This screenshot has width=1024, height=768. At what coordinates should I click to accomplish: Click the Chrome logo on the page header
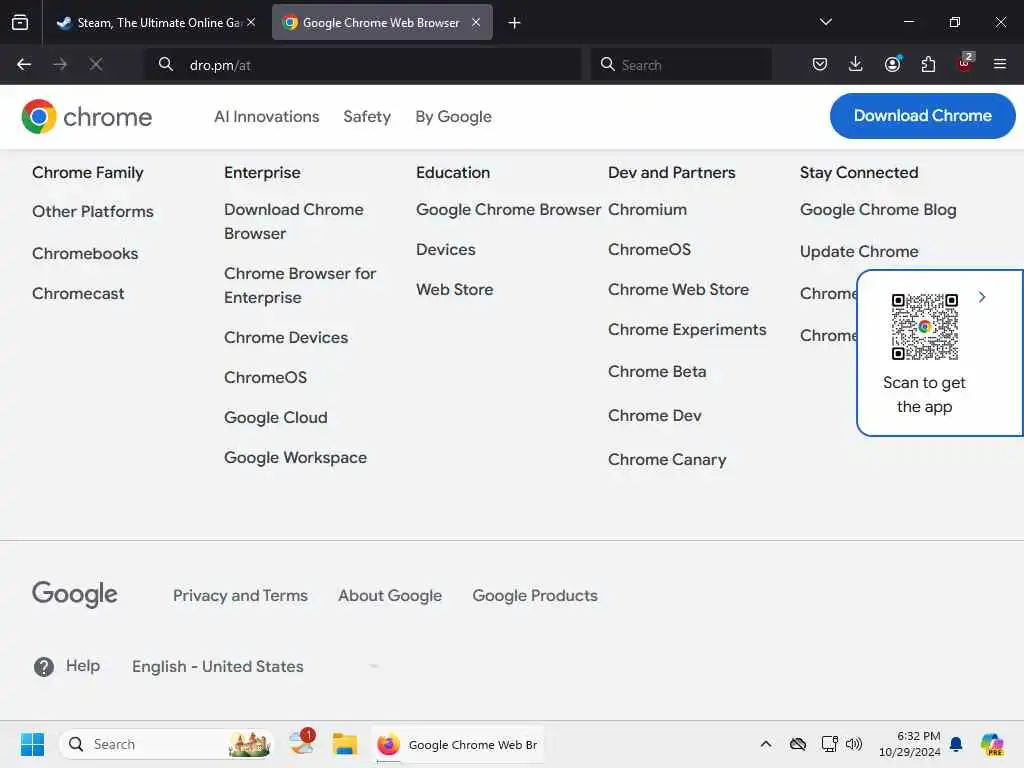[87, 117]
